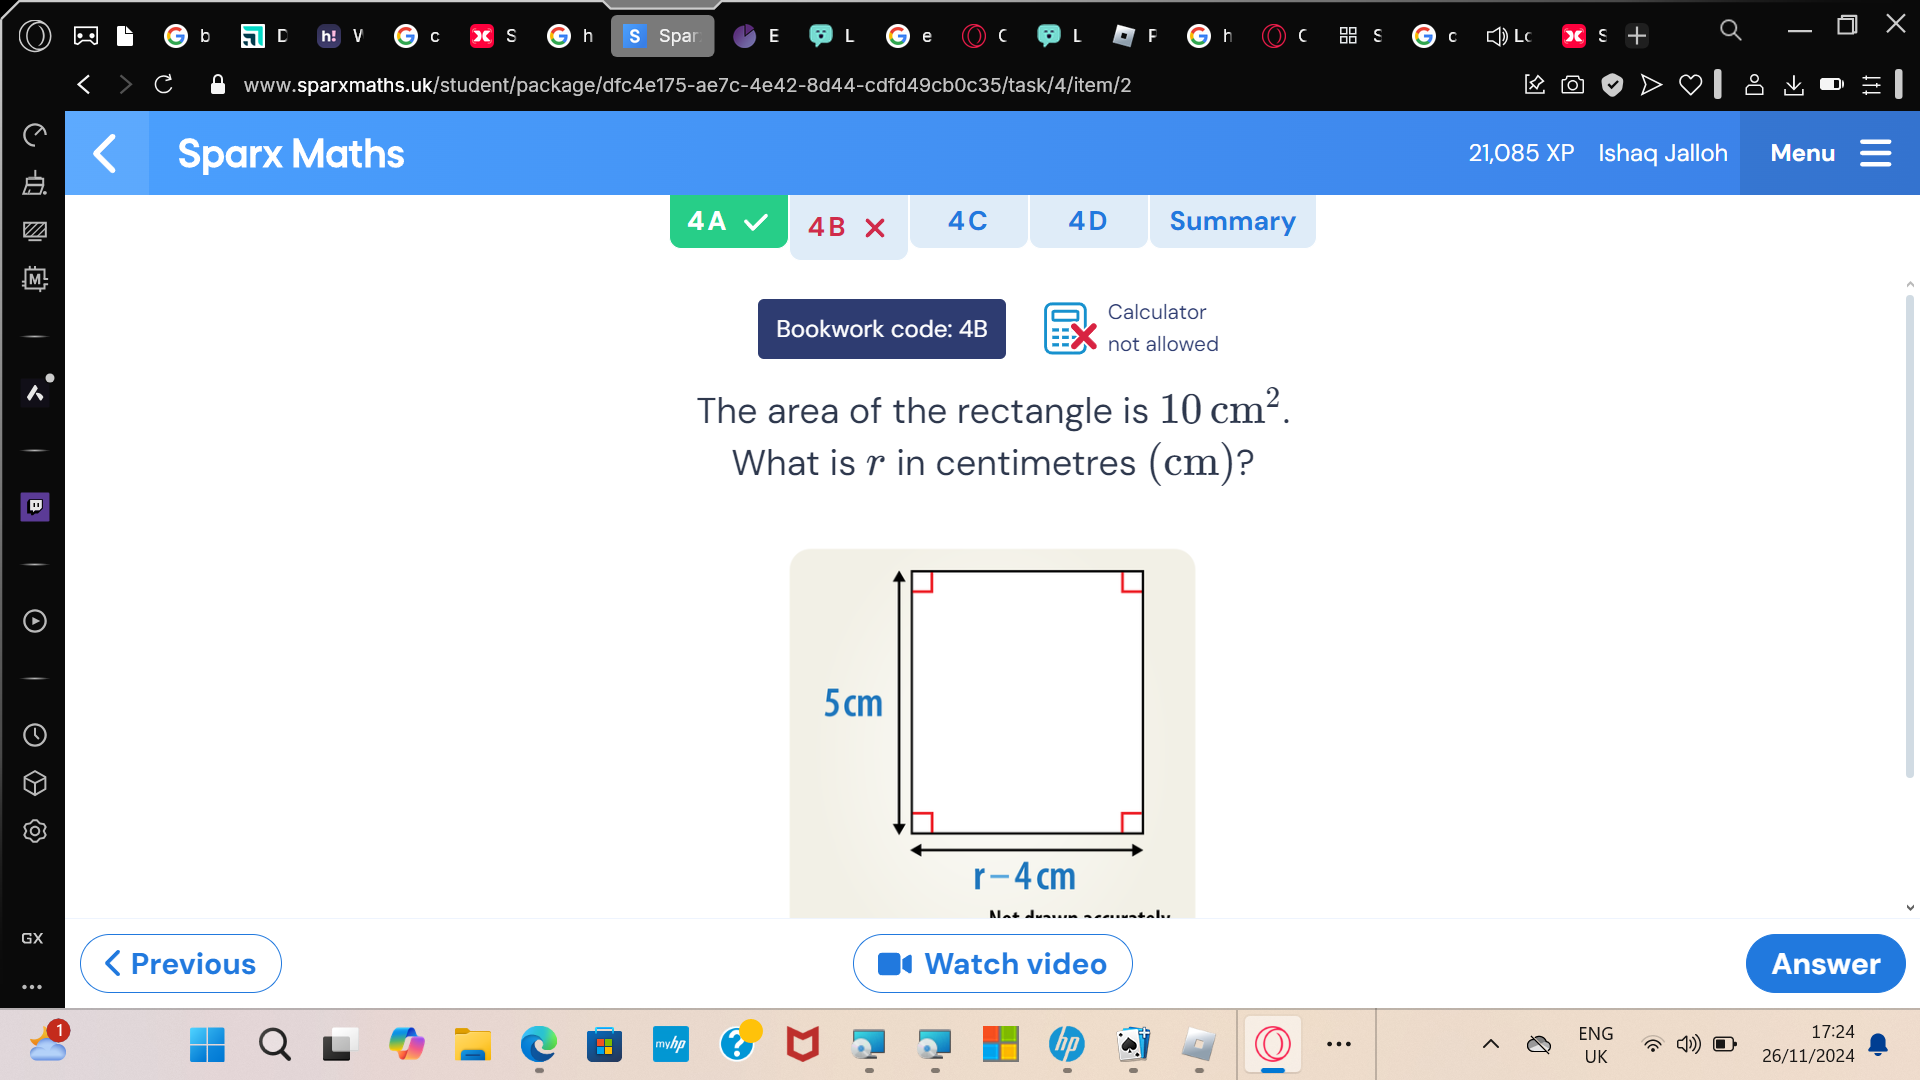Open the sidebar player icon
The image size is (1920, 1080).
[x=35, y=621]
